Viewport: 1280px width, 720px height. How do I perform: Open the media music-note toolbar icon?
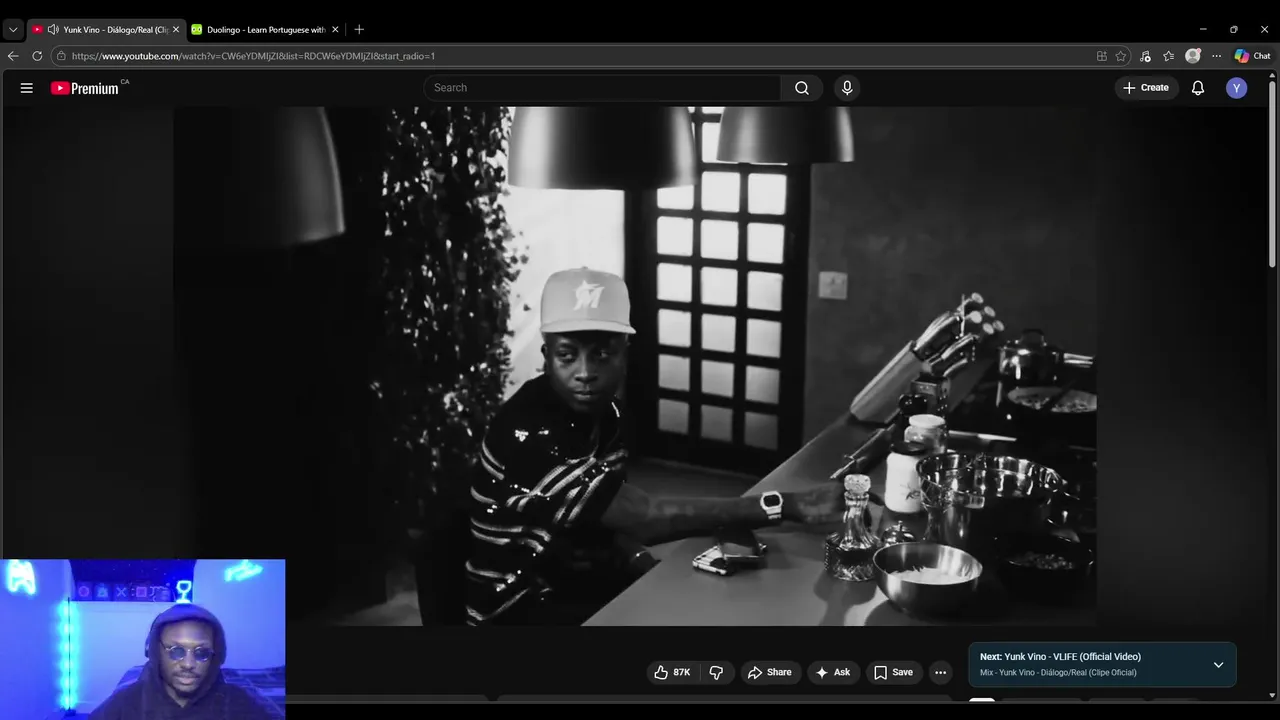pos(1145,56)
